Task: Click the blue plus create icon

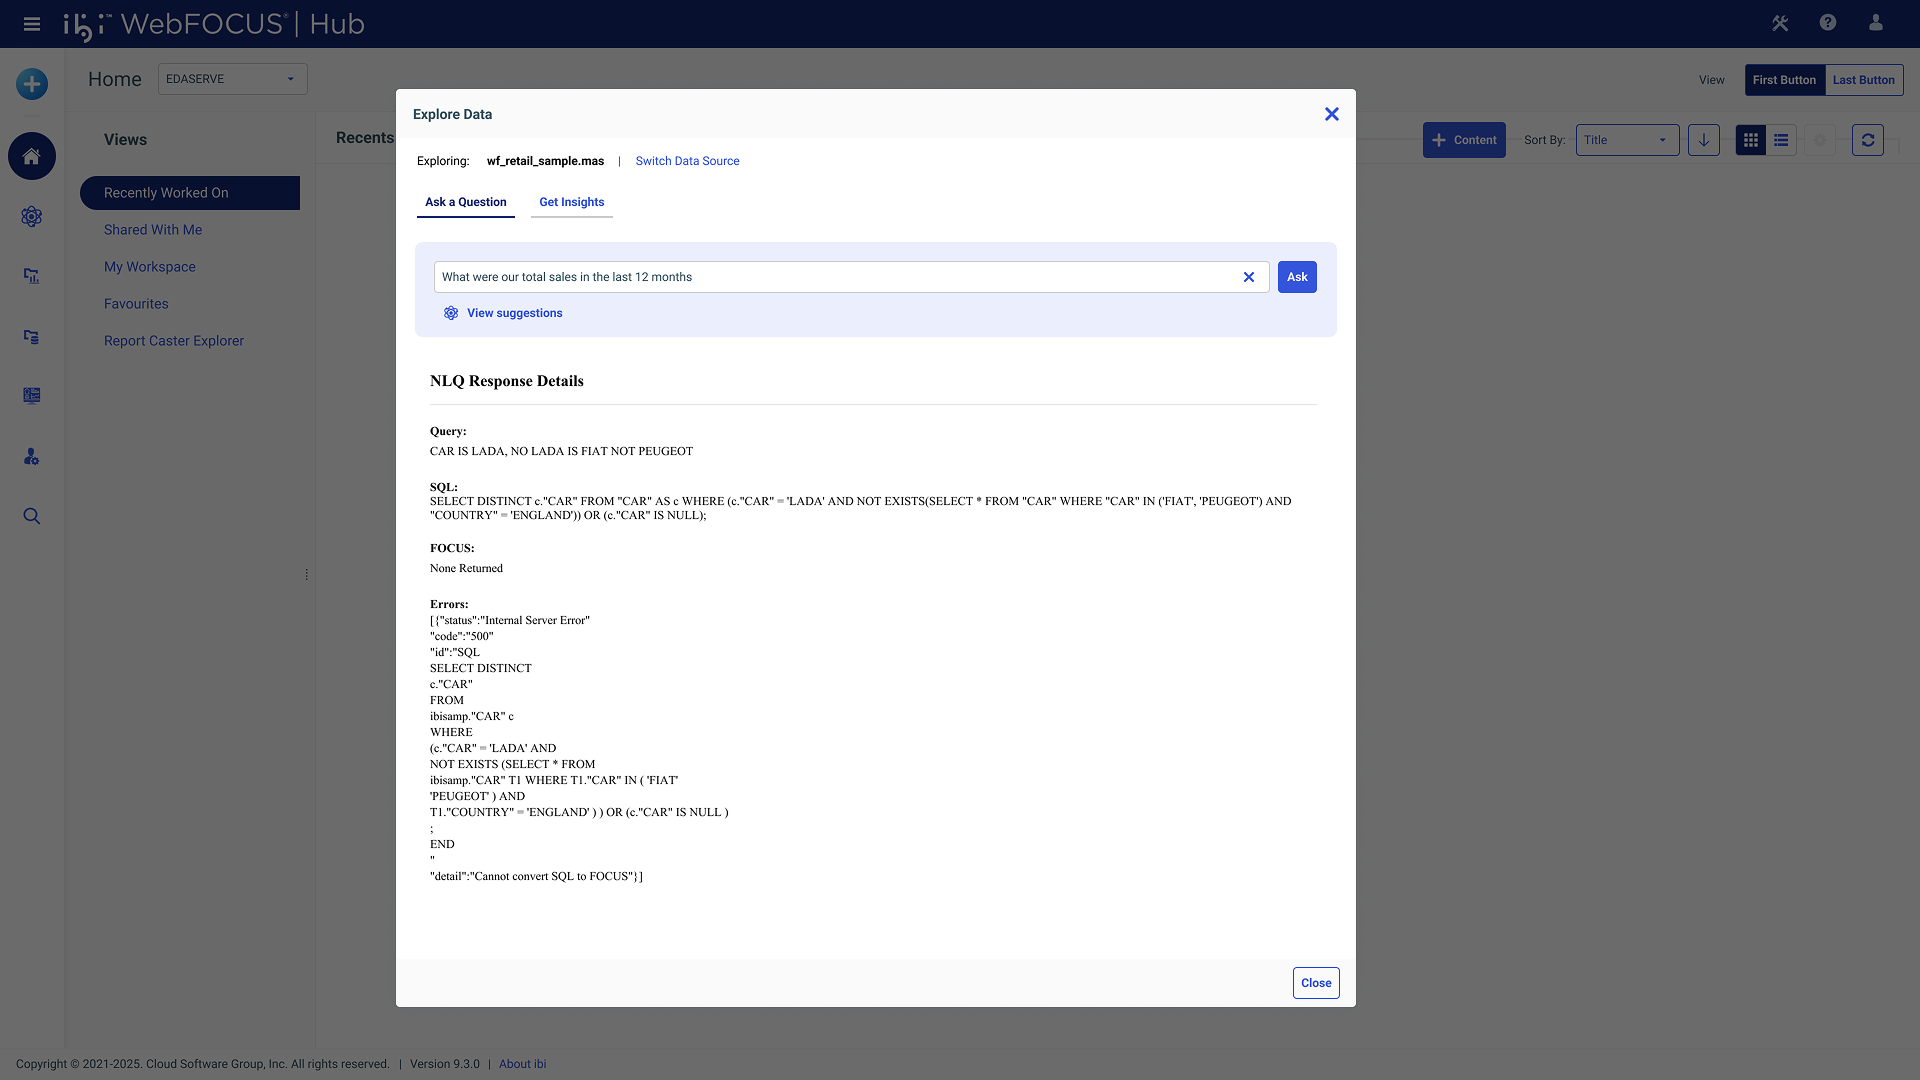Action: 30,84
